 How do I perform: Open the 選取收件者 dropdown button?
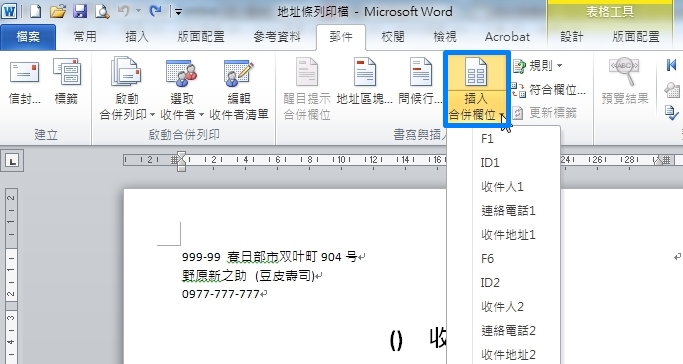click(x=182, y=89)
